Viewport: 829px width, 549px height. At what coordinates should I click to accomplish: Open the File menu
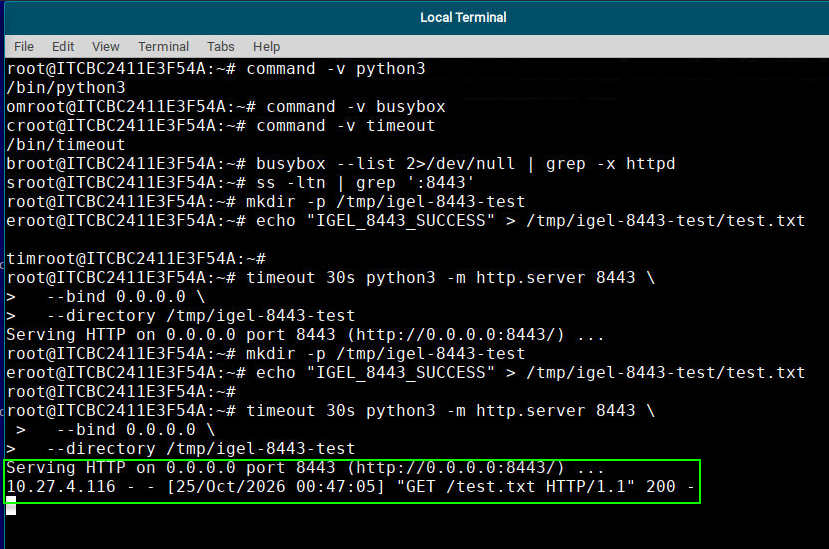point(24,47)
